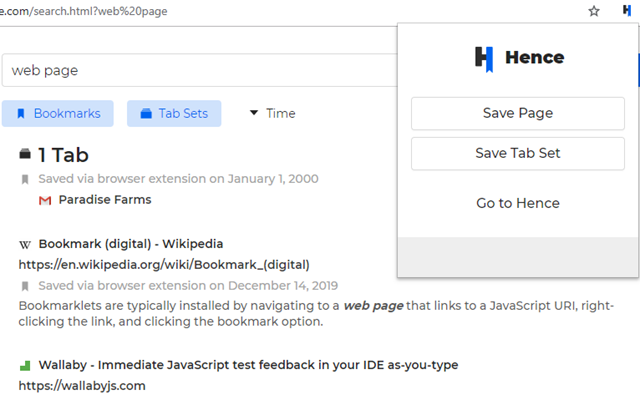This screenshot has width=640, height=400.
Task: Open the Paradise Farms saved tab
Action: (x=105, y=200)
